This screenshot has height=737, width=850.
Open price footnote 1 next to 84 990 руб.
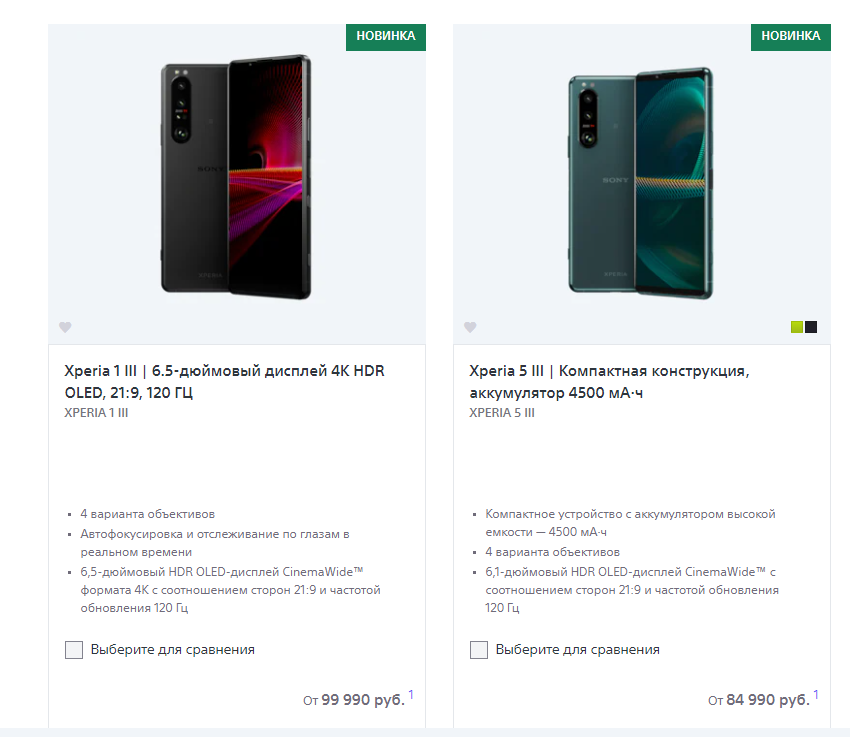pos(816,694)
